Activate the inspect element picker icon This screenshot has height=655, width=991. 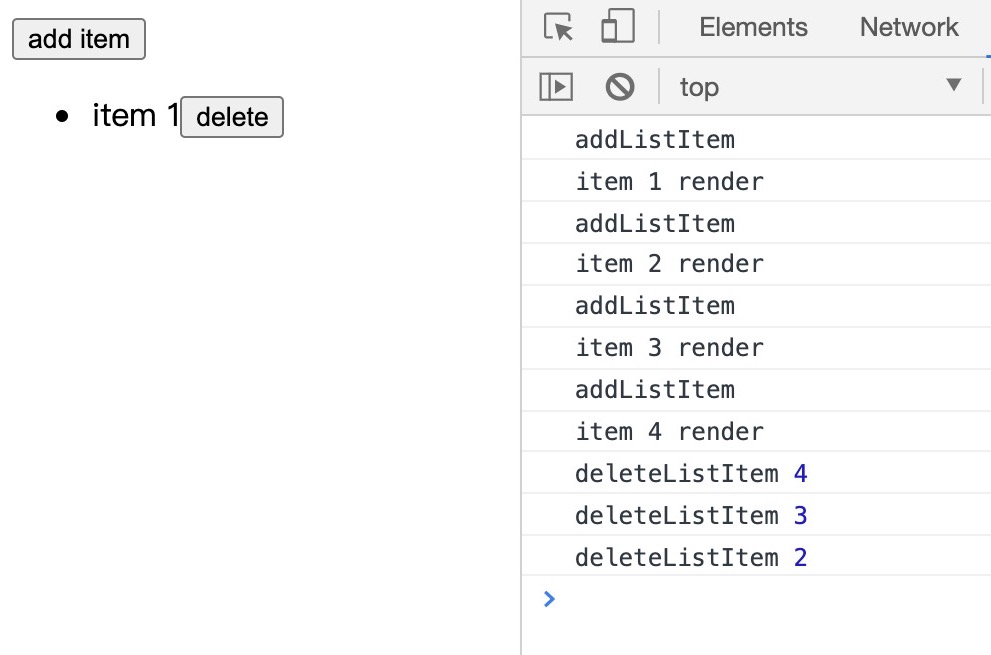point(559,27)
